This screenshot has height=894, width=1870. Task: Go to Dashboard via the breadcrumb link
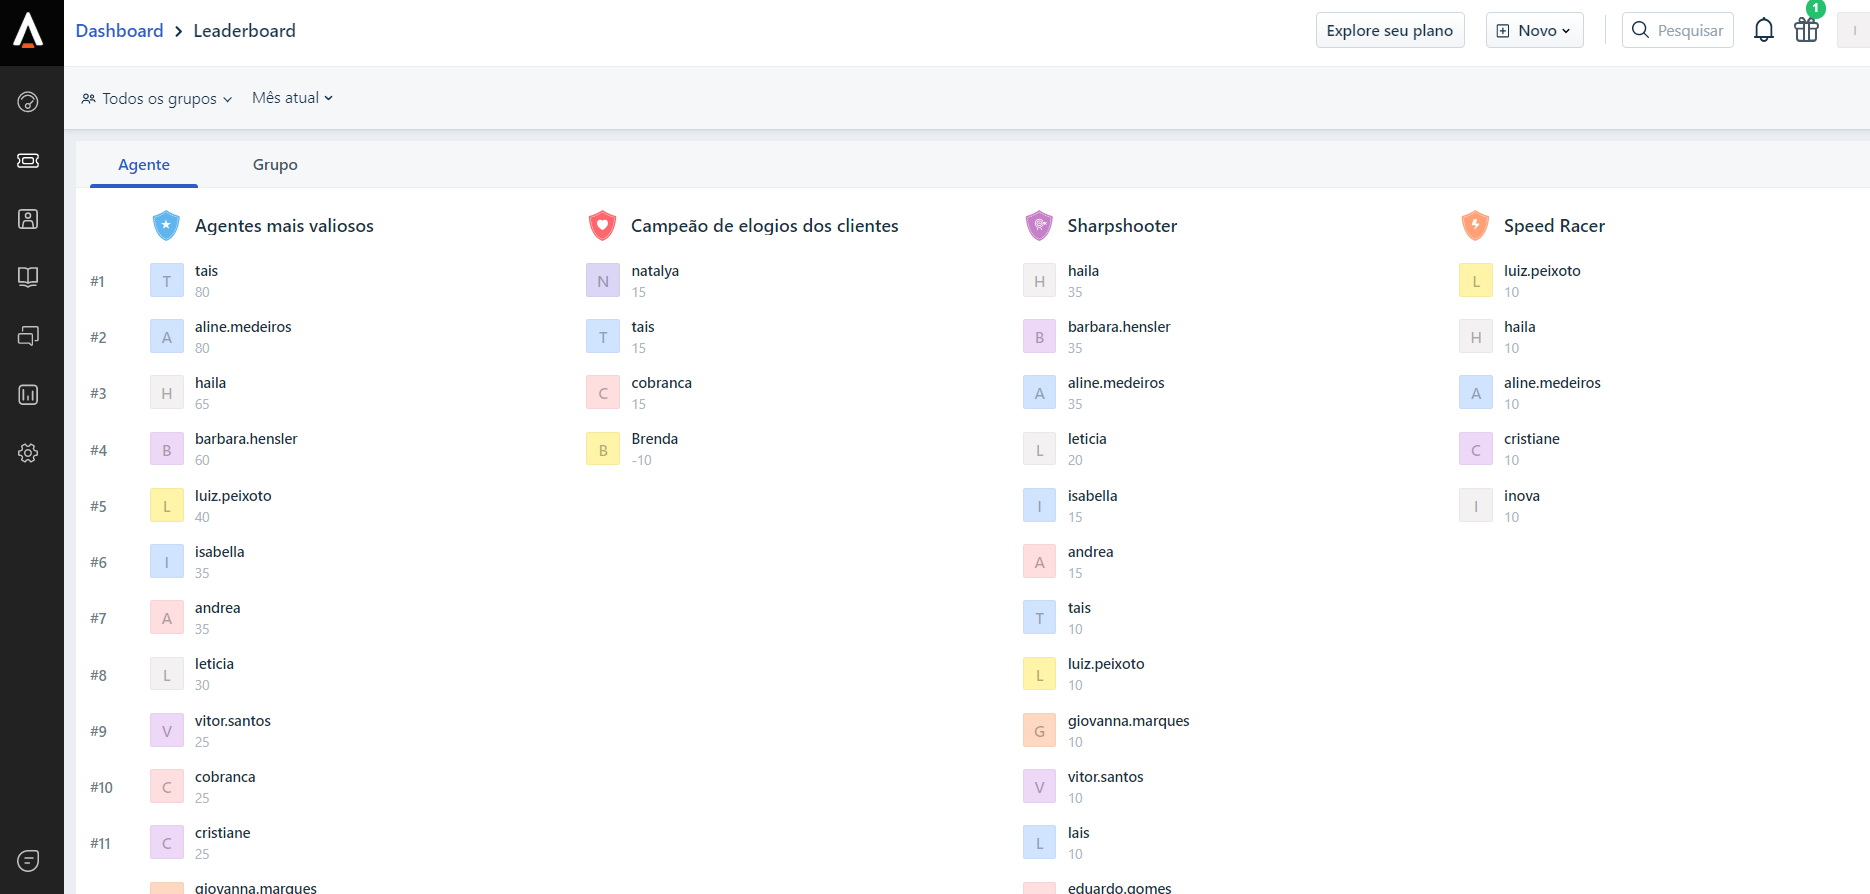coord(119,31)
